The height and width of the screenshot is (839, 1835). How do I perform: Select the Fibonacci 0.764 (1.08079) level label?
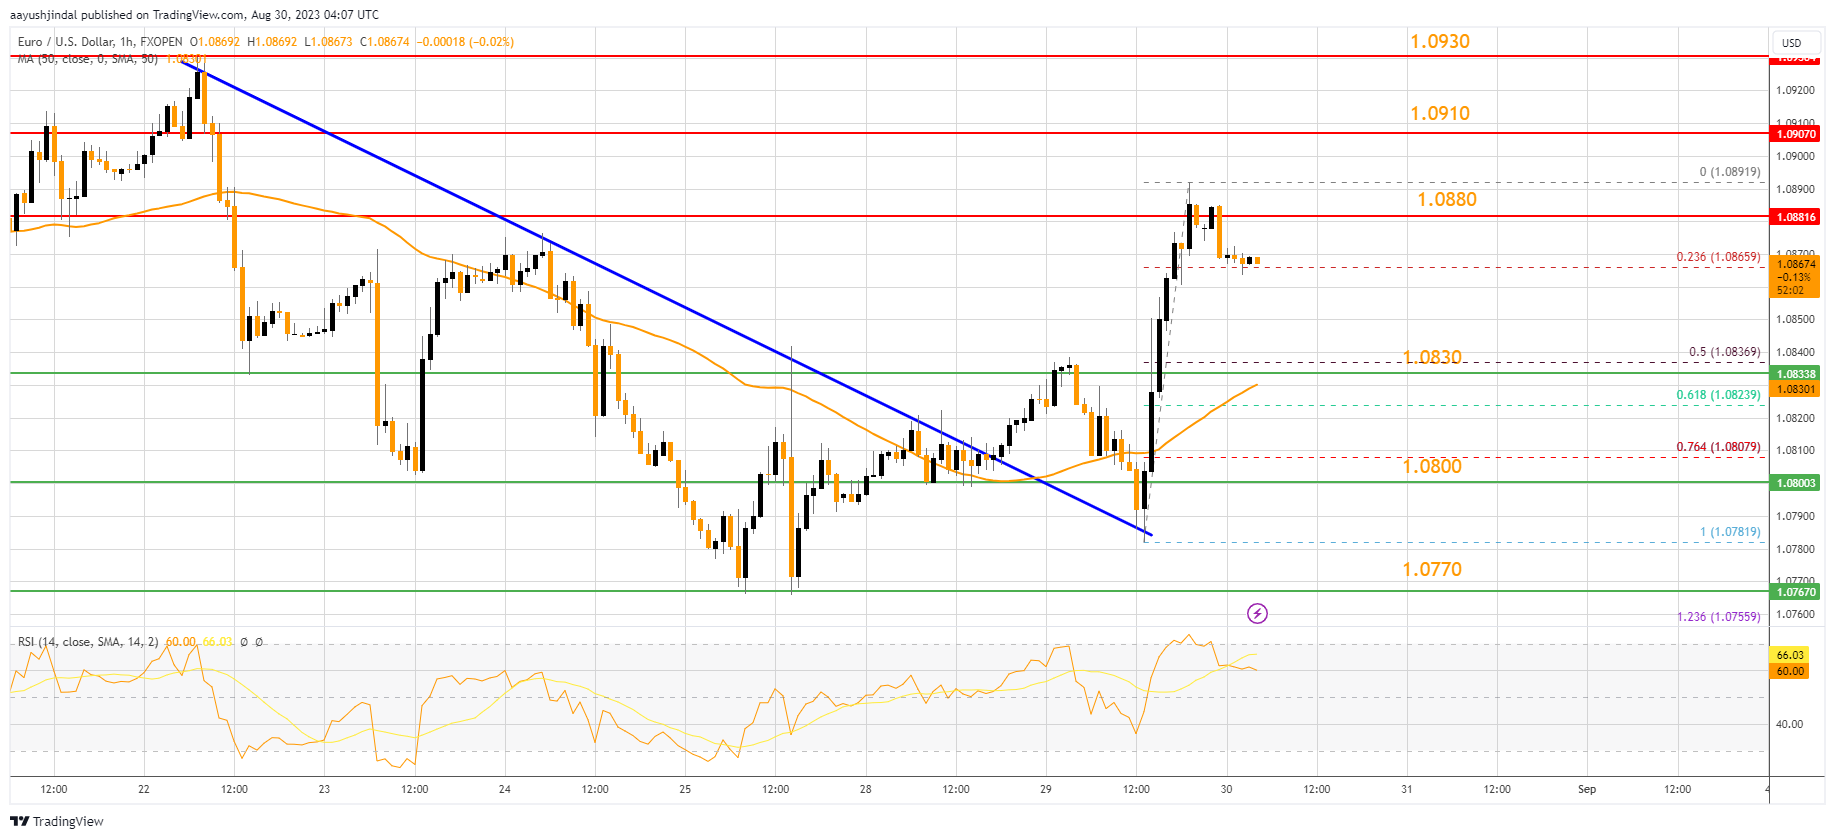1718,447
